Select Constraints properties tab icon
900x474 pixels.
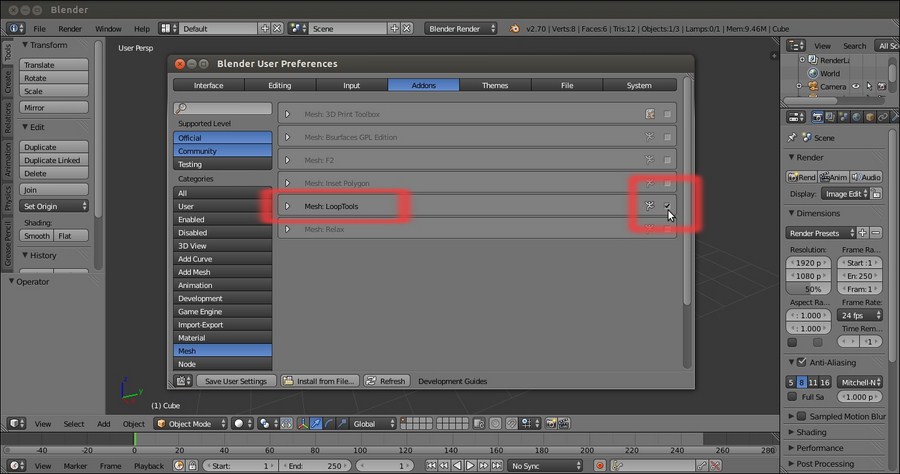click(883, 117)
